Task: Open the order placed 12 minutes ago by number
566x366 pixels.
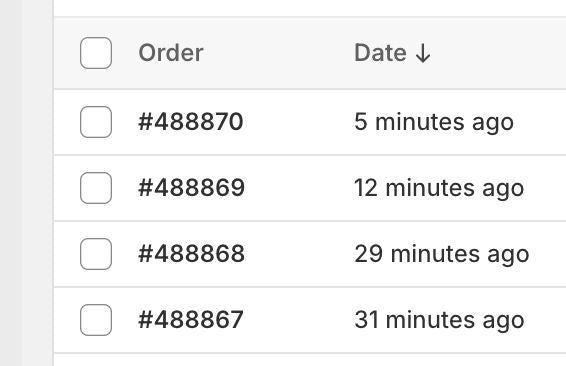Action: click(x=192, y=188)
